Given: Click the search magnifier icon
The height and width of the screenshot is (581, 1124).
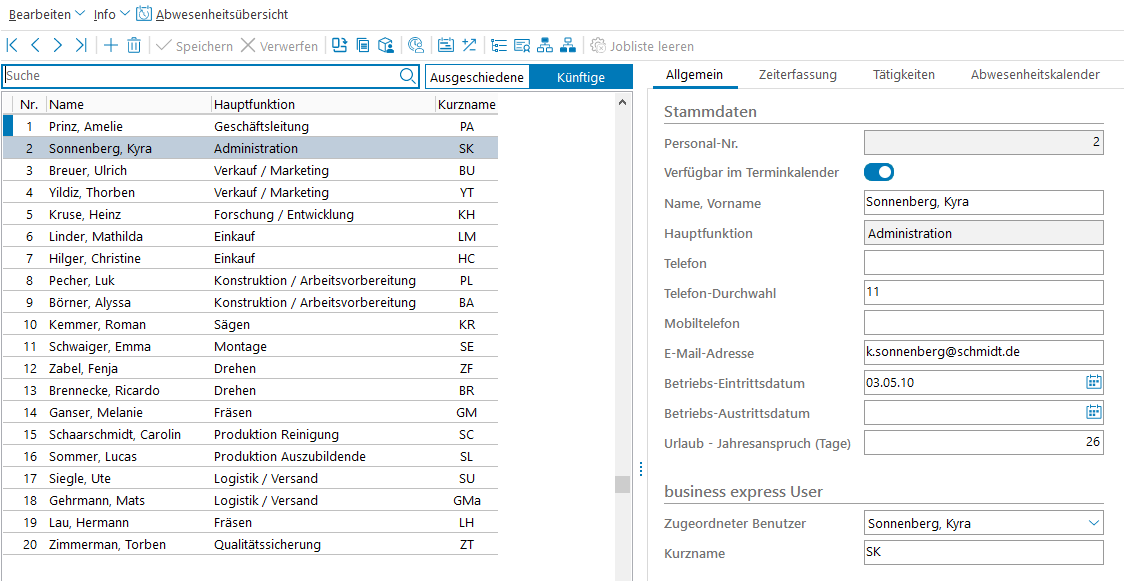Looking at the screenshot, I should [x=407, y=76].
